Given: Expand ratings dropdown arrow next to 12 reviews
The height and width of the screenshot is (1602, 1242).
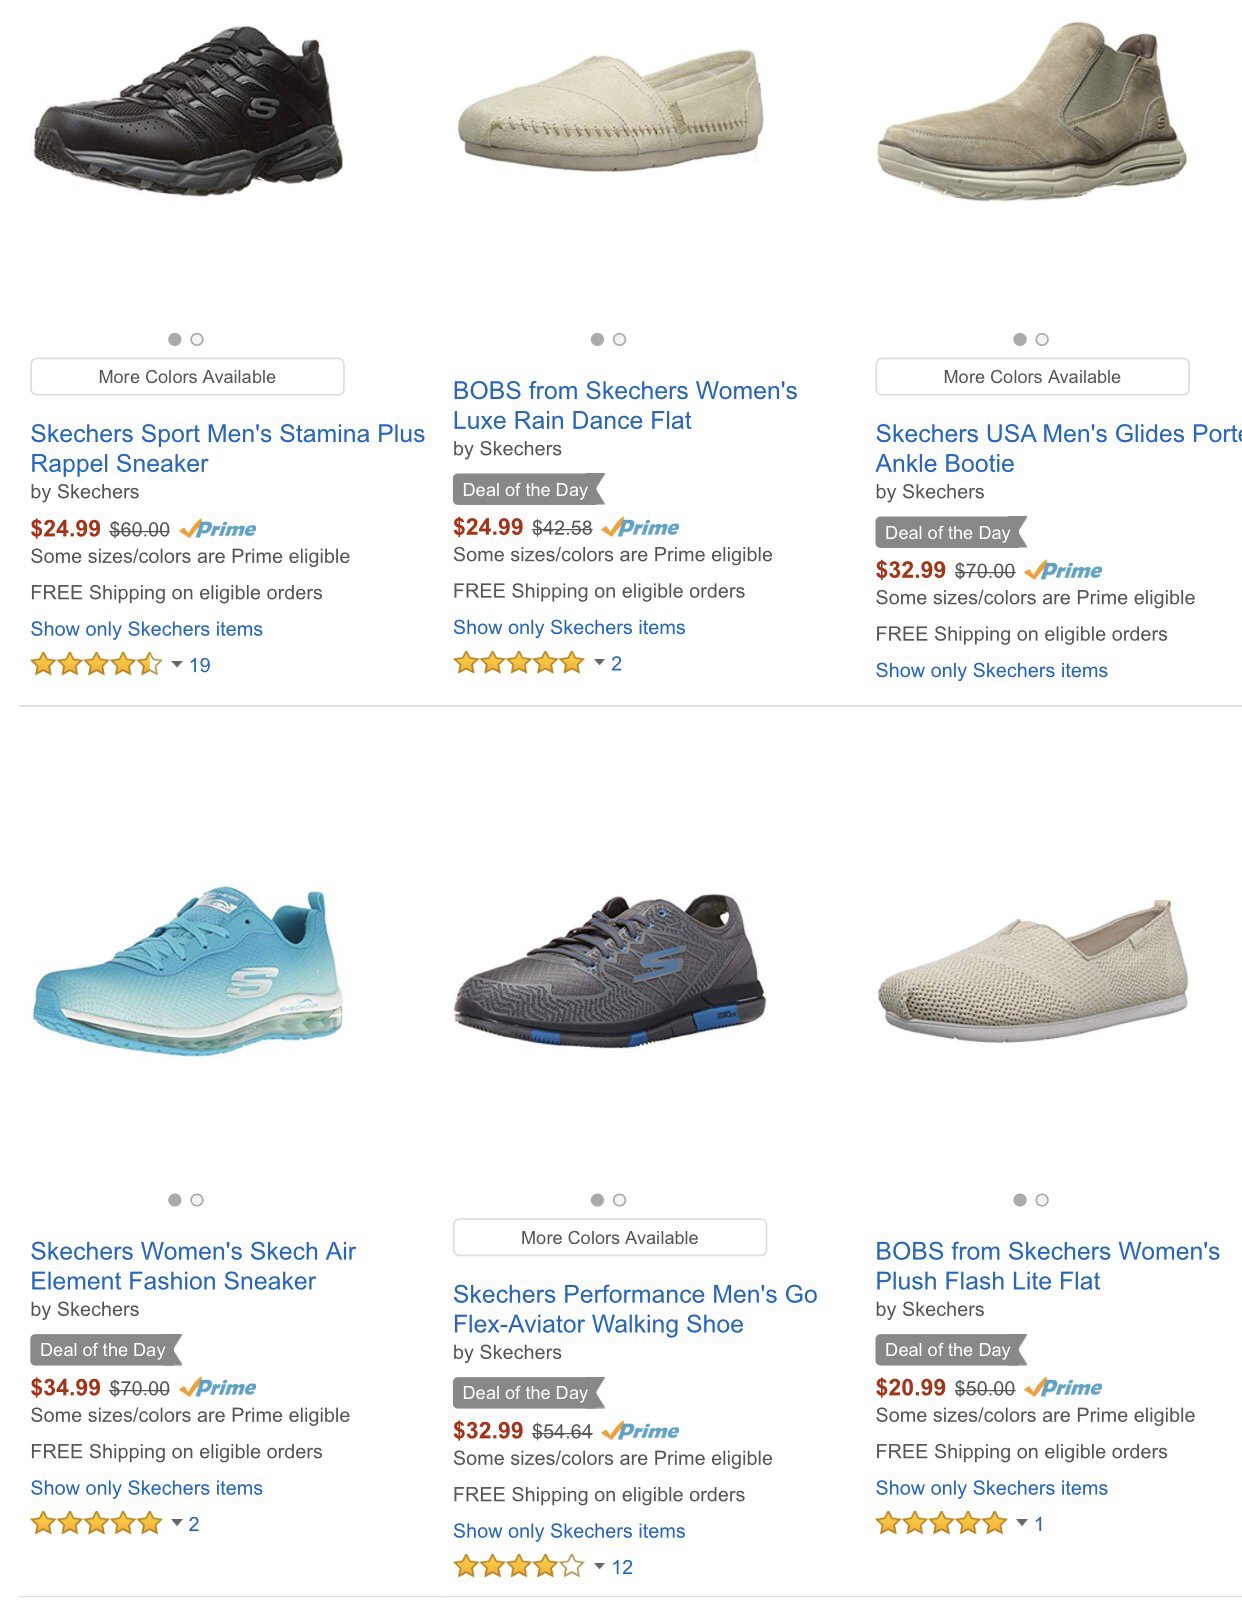Looking at the screenshot, I should click(x=599, y=1566).
